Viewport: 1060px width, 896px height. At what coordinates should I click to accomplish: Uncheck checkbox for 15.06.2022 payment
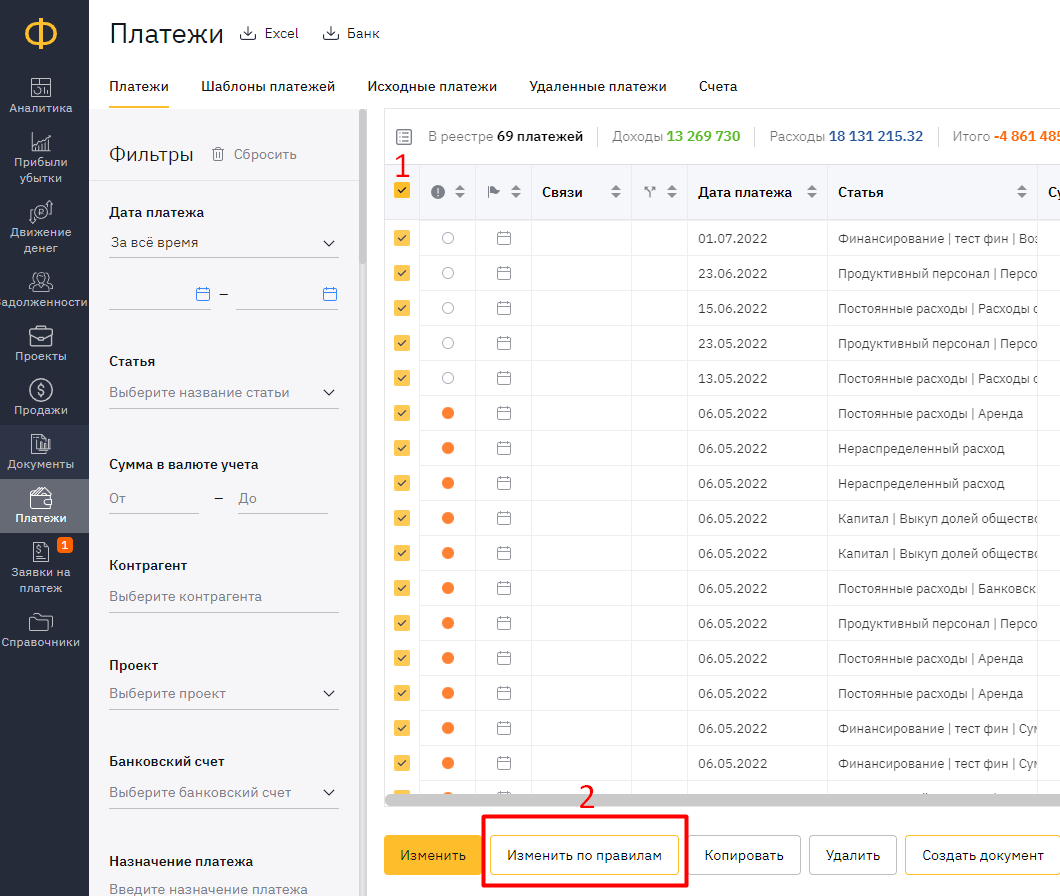[x=402, y=308]
